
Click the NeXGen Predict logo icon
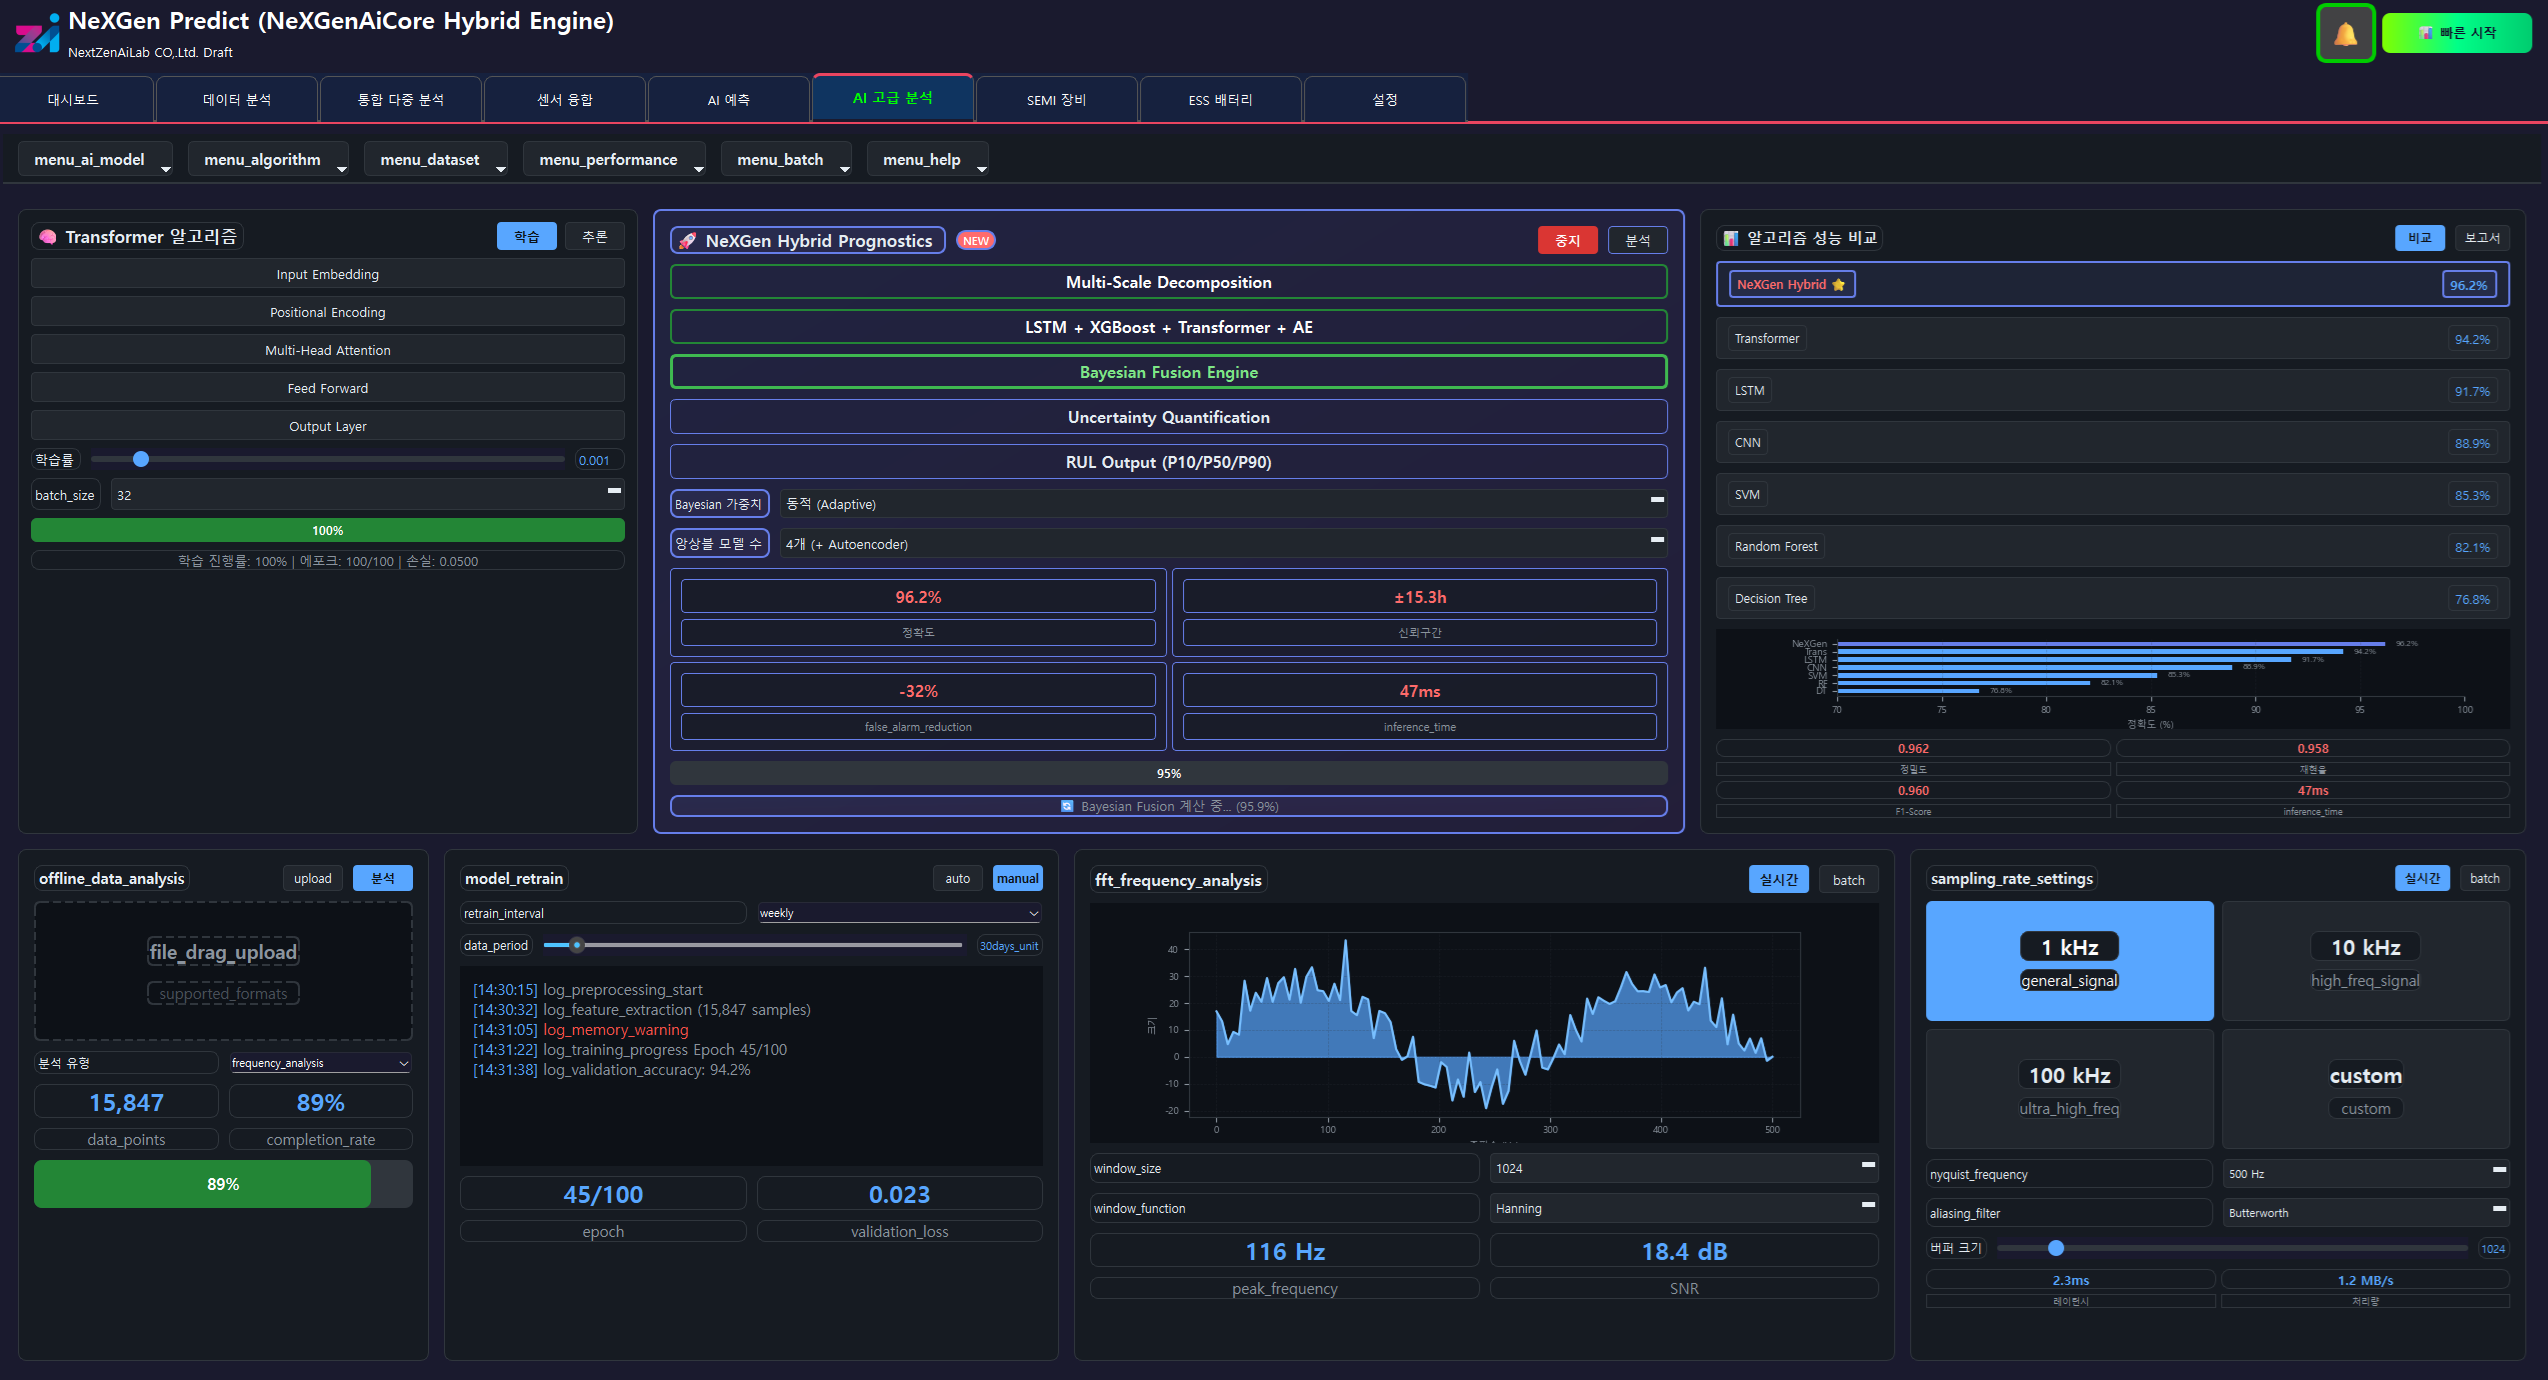(37, 35)
